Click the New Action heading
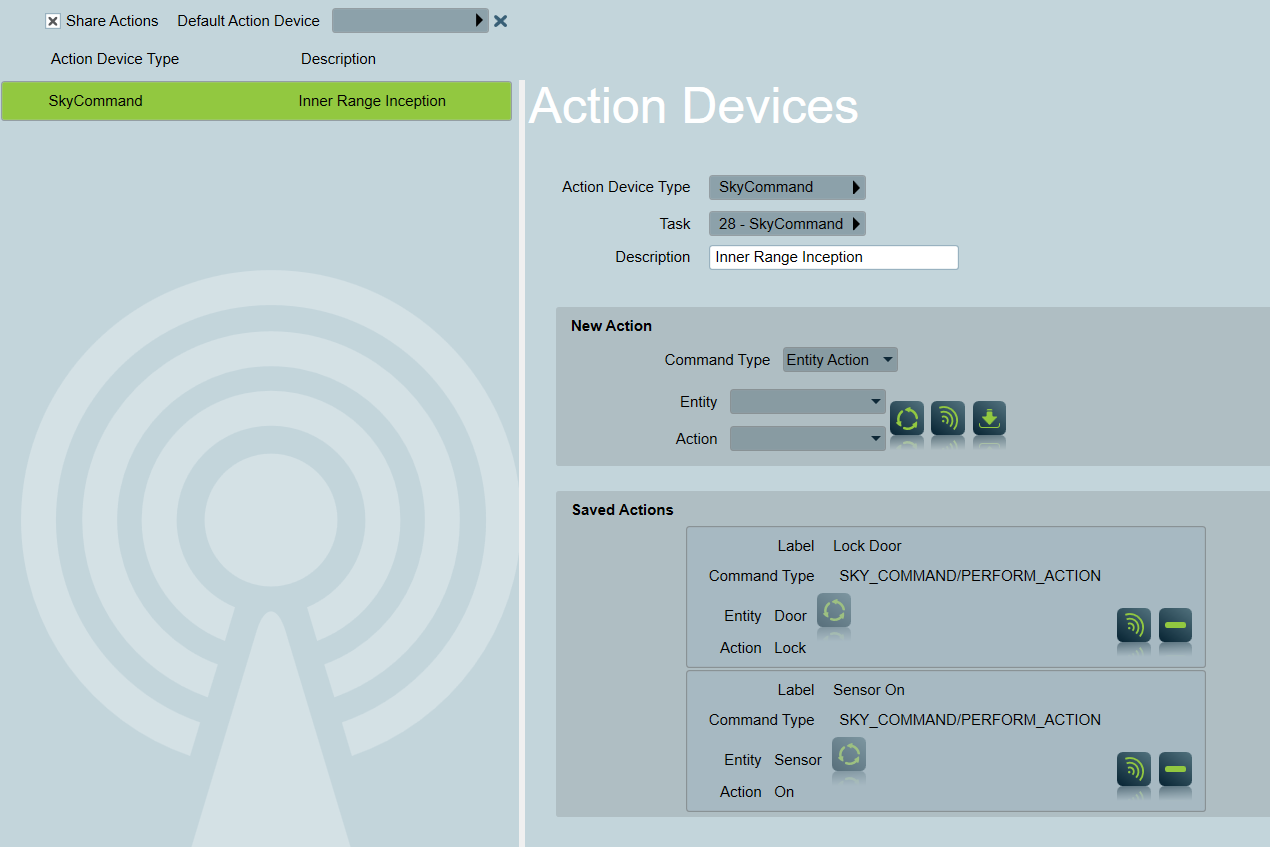 (611, 326)
